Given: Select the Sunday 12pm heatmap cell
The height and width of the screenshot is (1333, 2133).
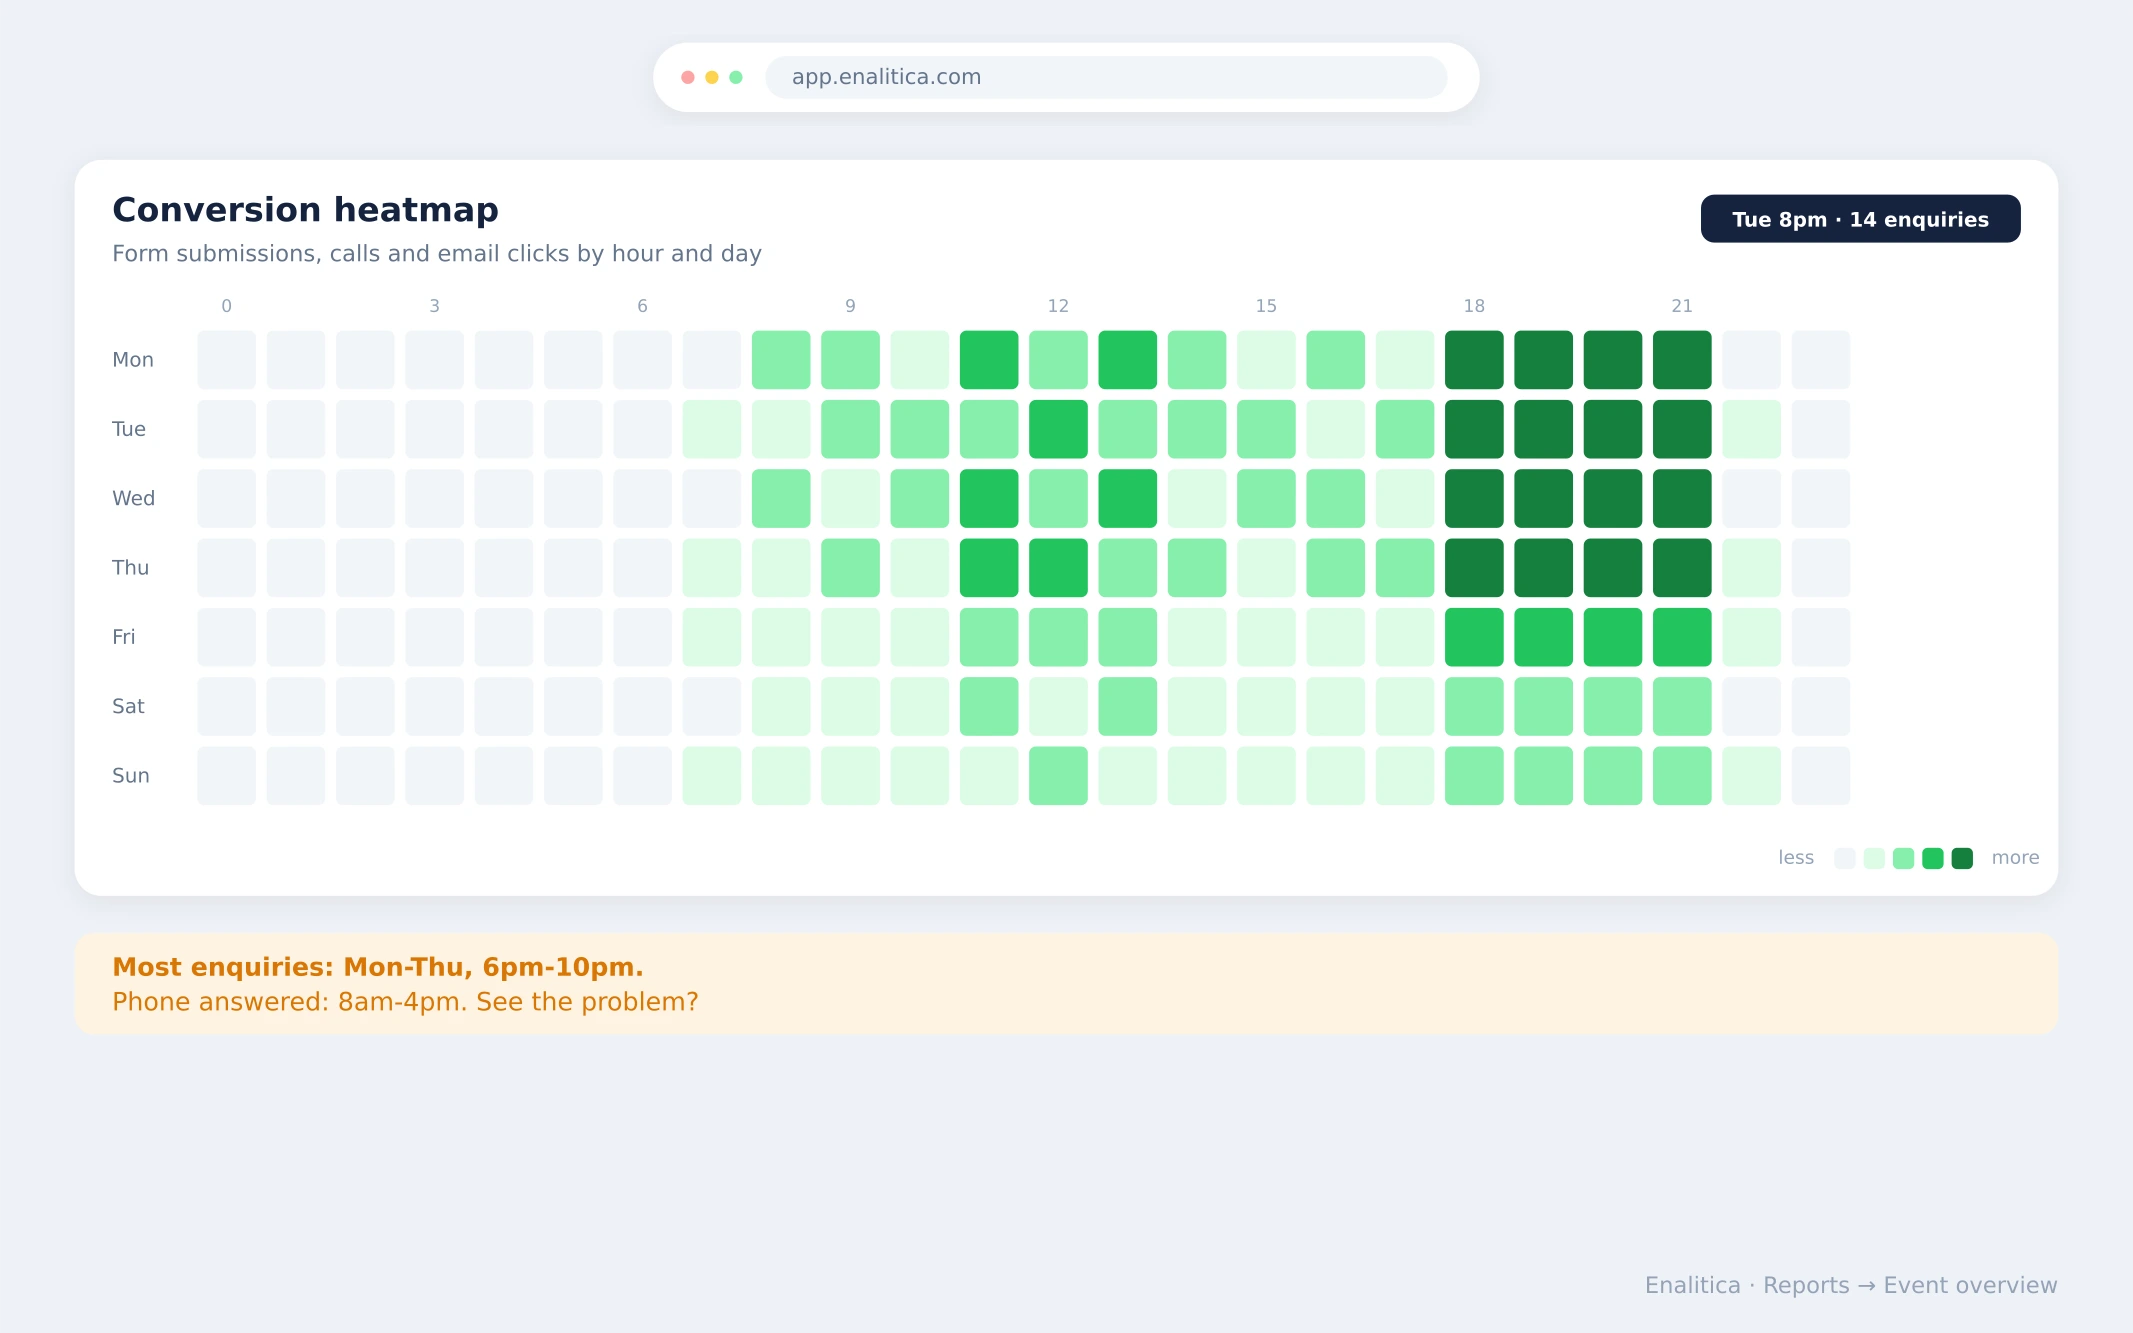Looking at the screenshot, I should (x=1058, y=776).
